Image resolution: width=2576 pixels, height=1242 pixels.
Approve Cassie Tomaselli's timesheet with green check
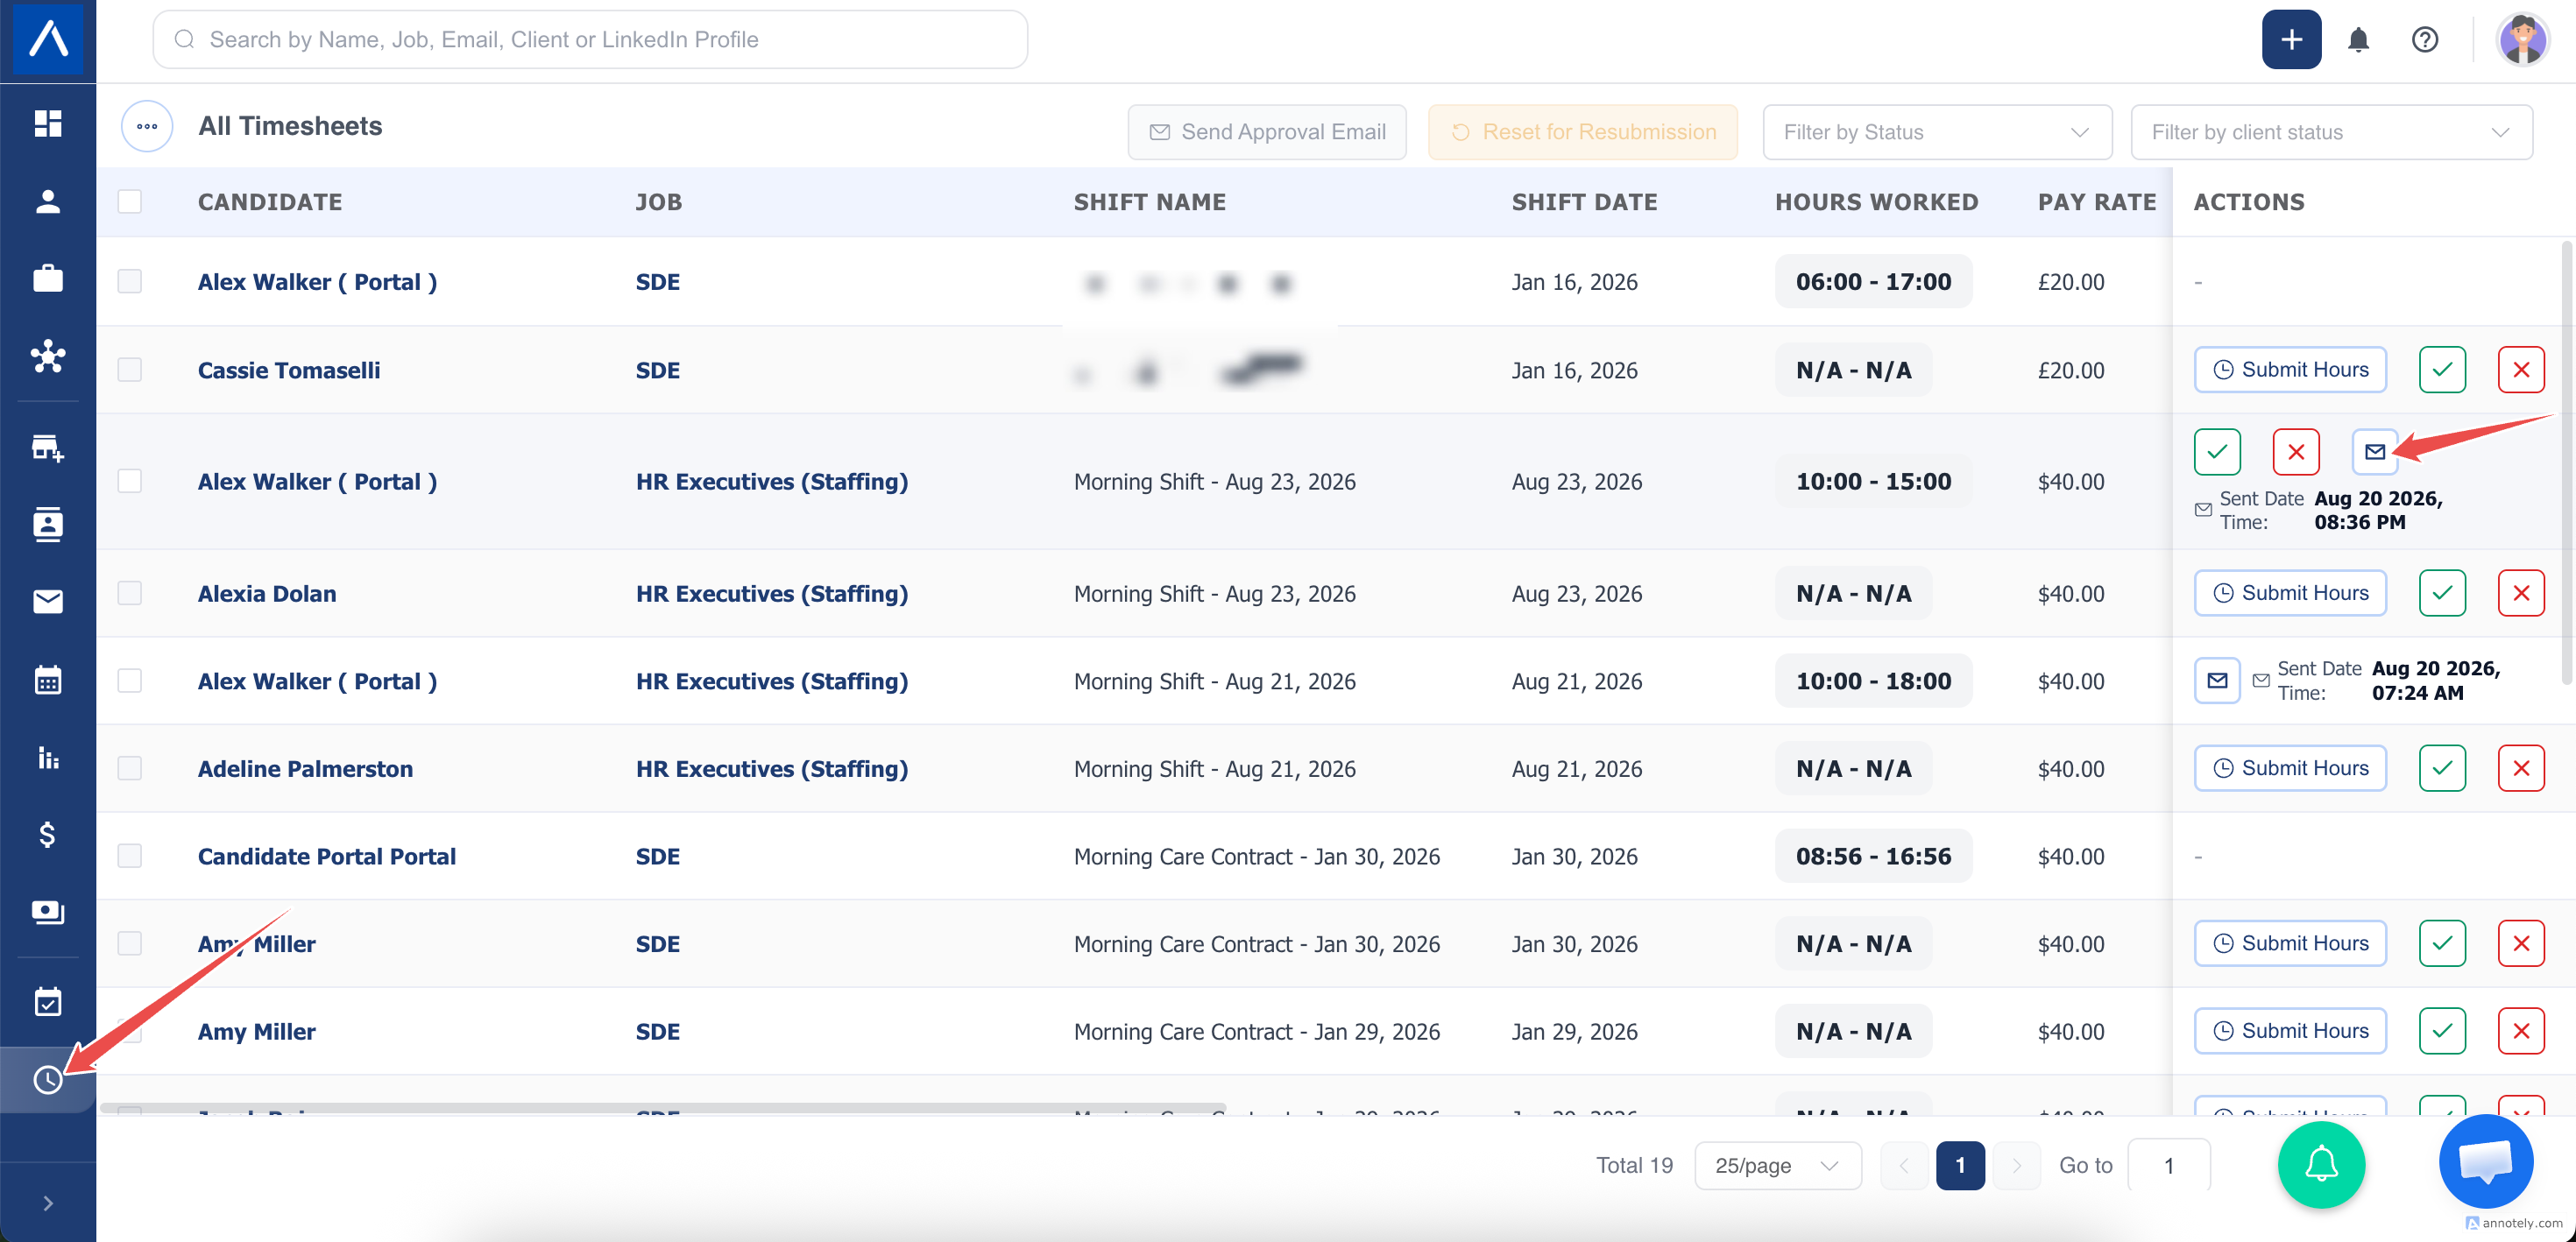pyautogui.click(x=2442, y=370)
